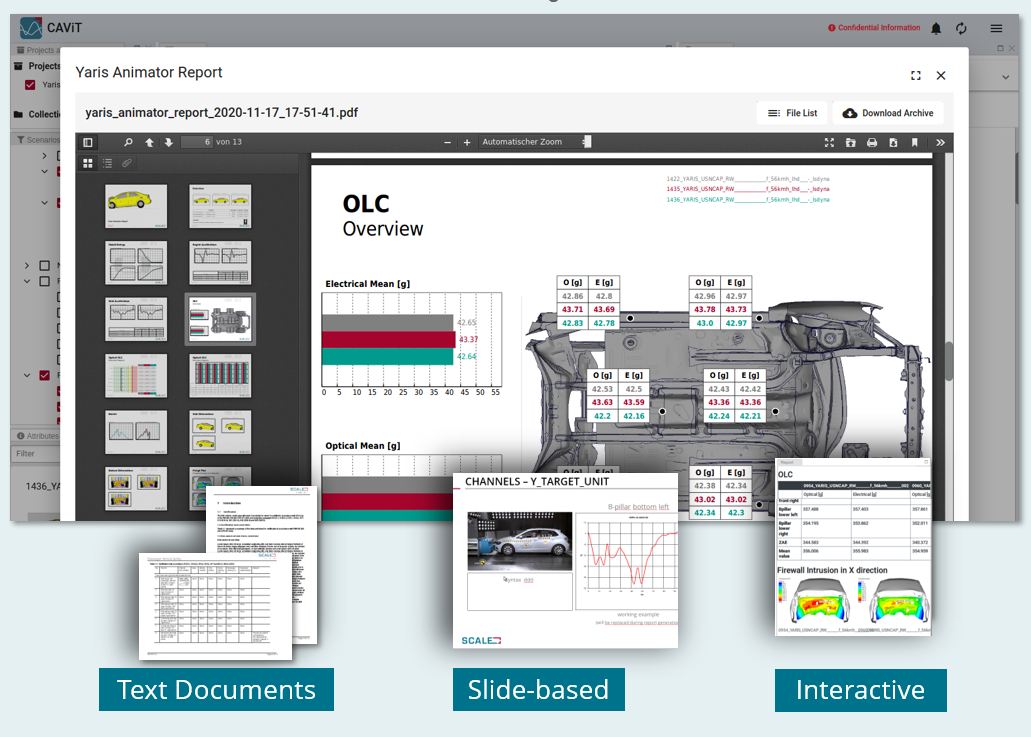1031x737 pixels.
Task: Zoom in with the plus icon
Action: pos(467,142)
